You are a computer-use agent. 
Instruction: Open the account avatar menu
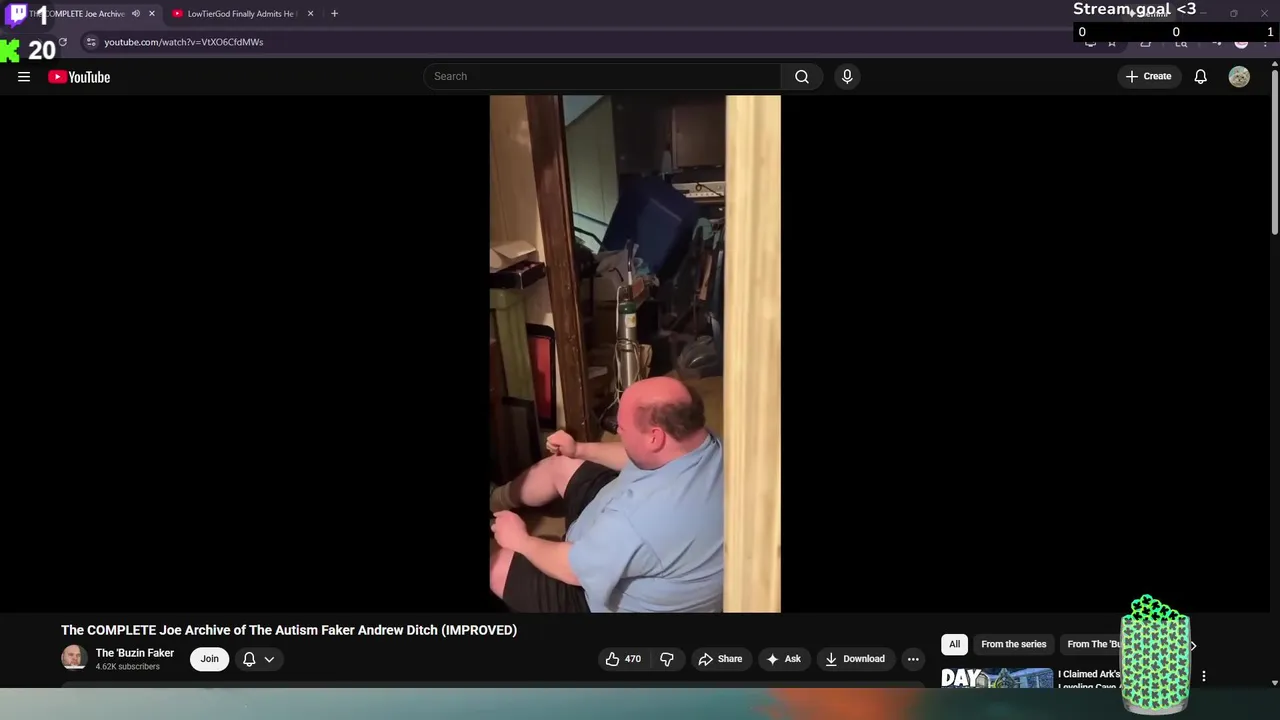coord(1239,77)
